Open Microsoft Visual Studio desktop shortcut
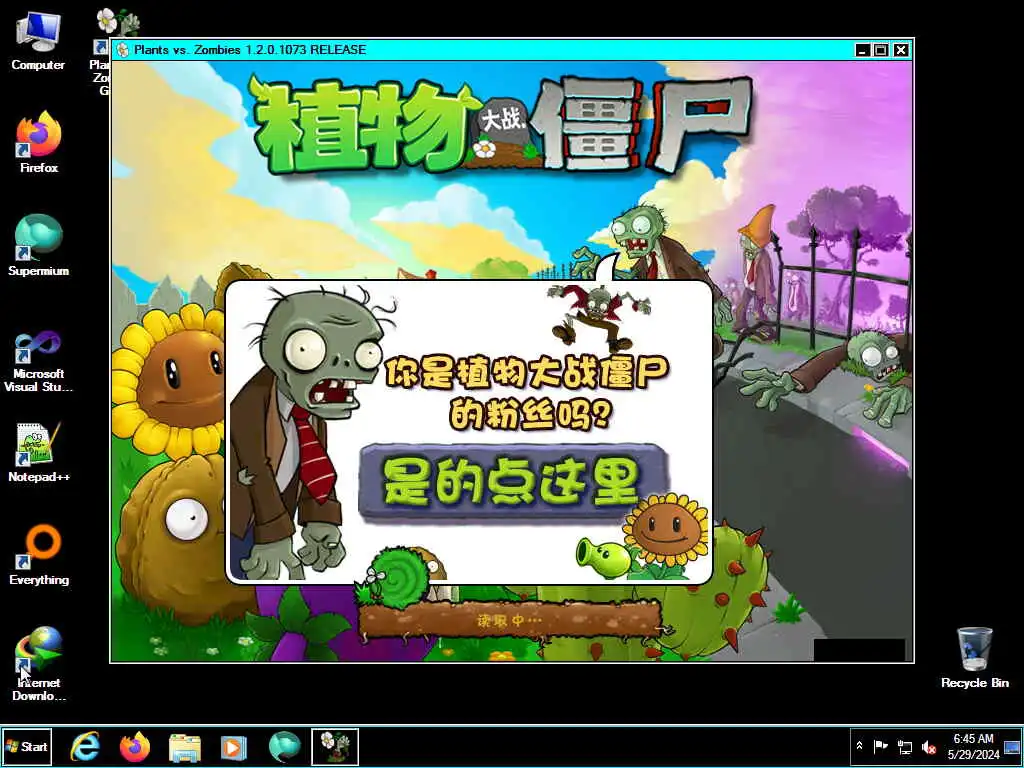The width and height of the screenshot is (1024, 768). 39,360
